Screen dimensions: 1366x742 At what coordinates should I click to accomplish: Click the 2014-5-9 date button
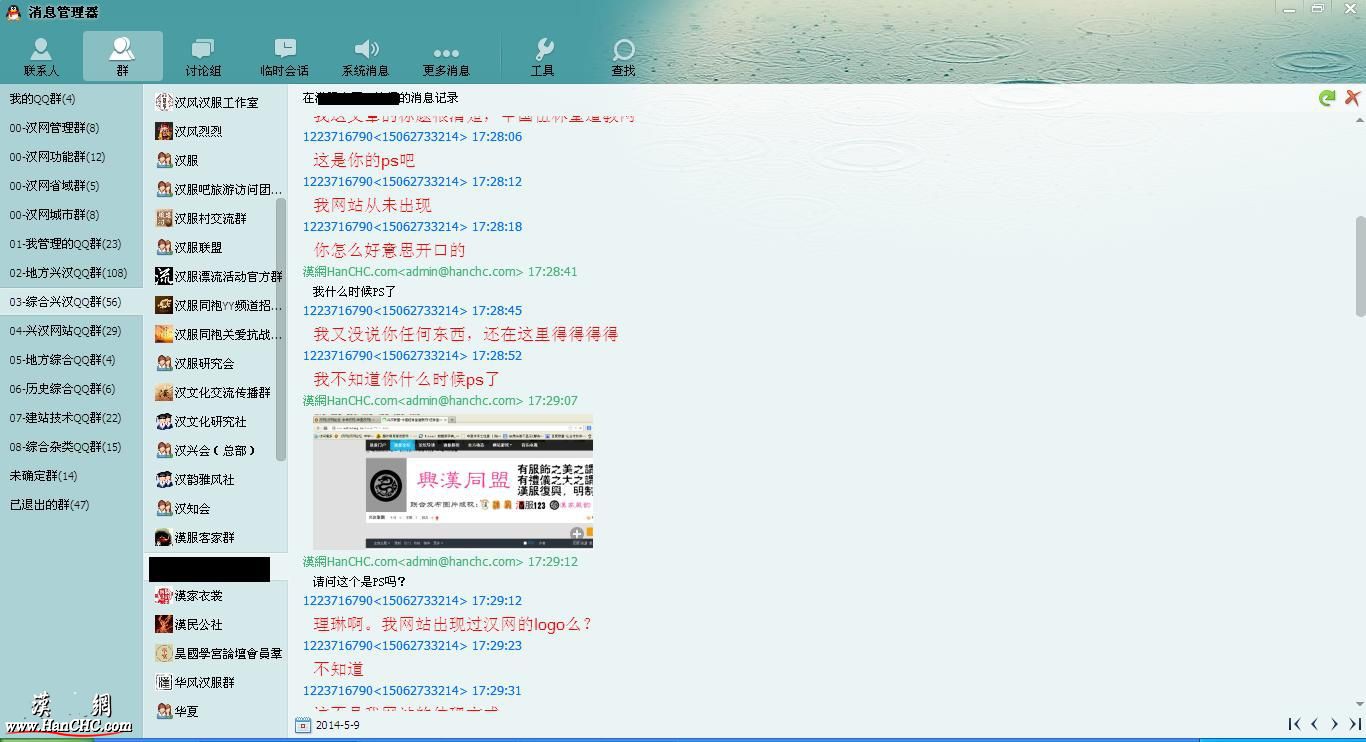(340, 725)
